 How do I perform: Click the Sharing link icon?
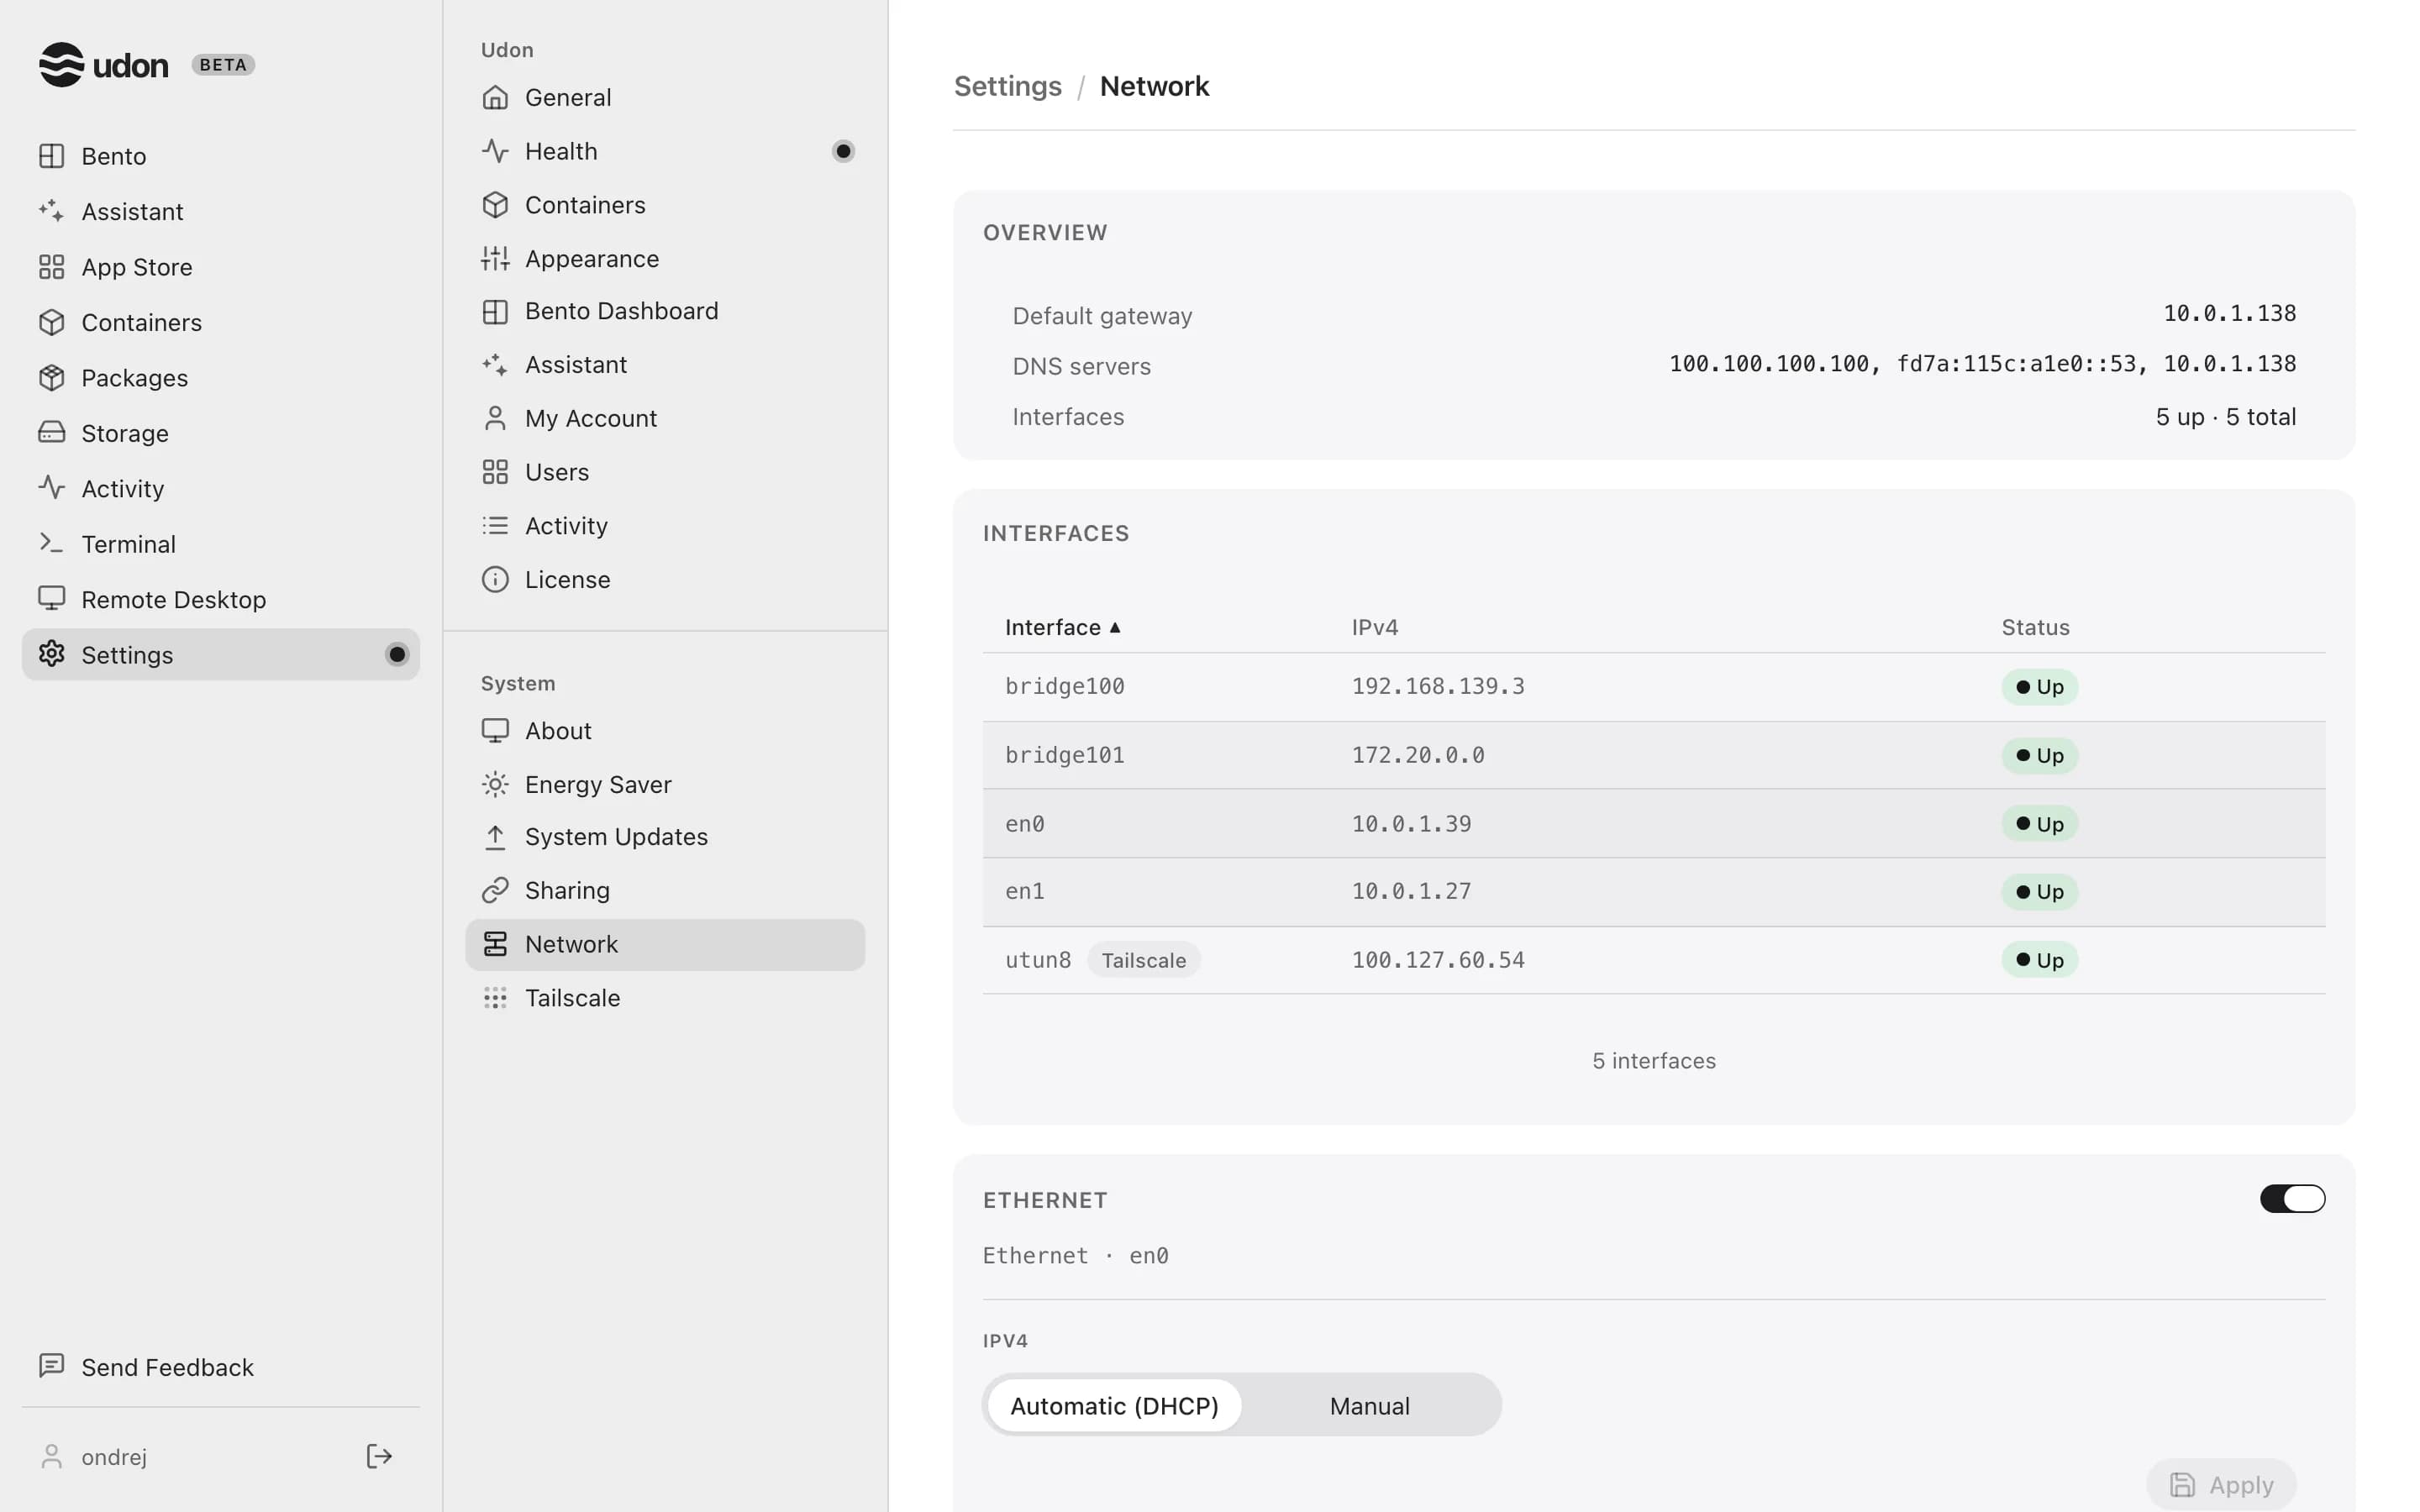coord(495,890)
